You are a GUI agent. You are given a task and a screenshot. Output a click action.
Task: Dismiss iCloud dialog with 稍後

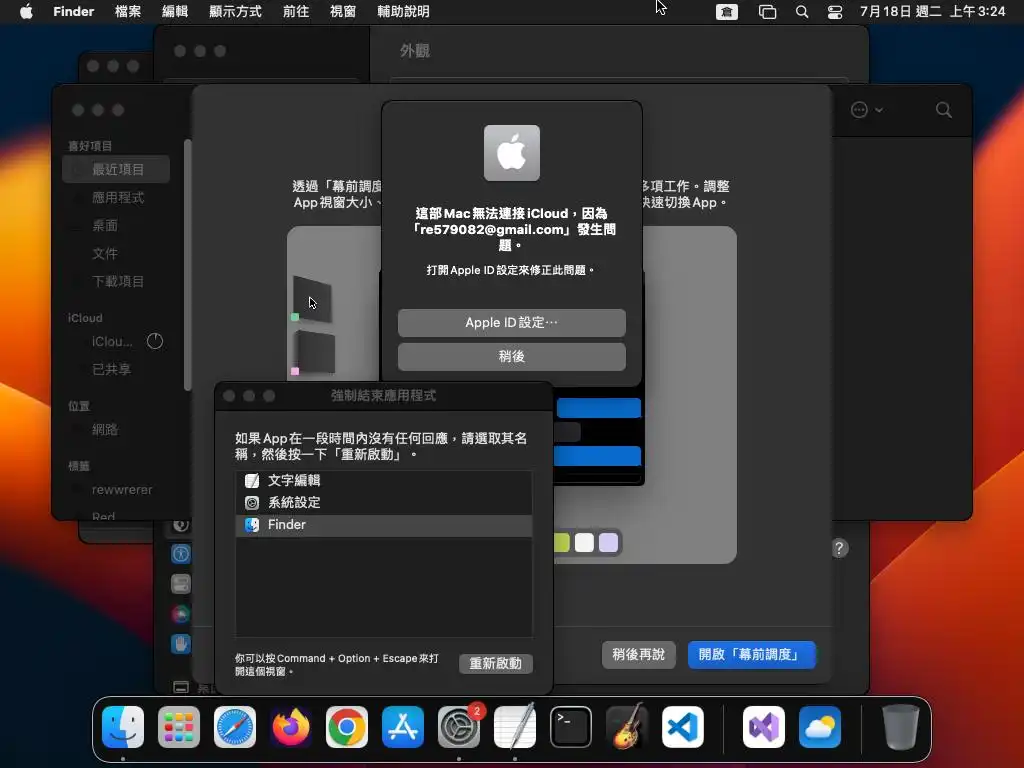pyautogui.click(x=512, y=357)
